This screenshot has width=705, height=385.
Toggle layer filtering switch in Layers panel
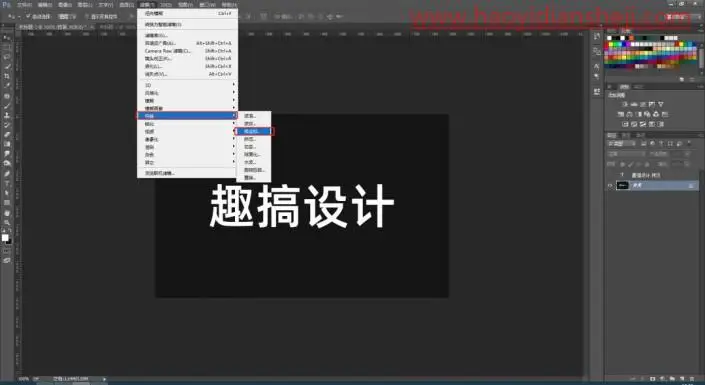pos(688,144)
